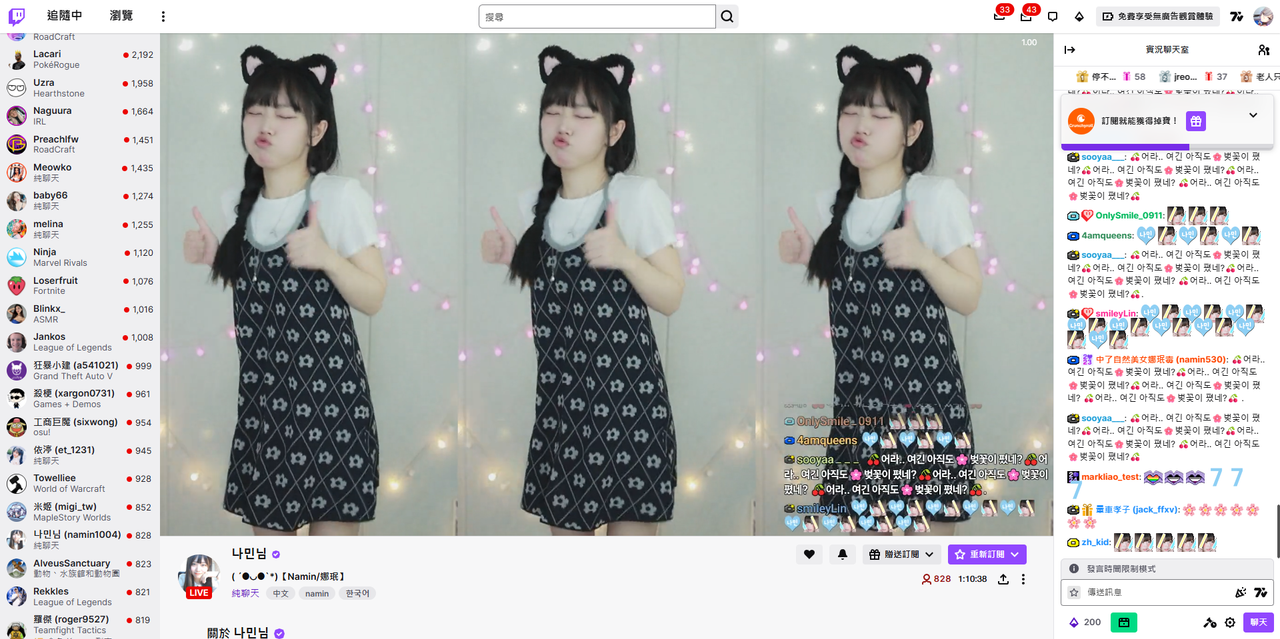Click the 1:10:38 stream uptime

click(973, 579)
